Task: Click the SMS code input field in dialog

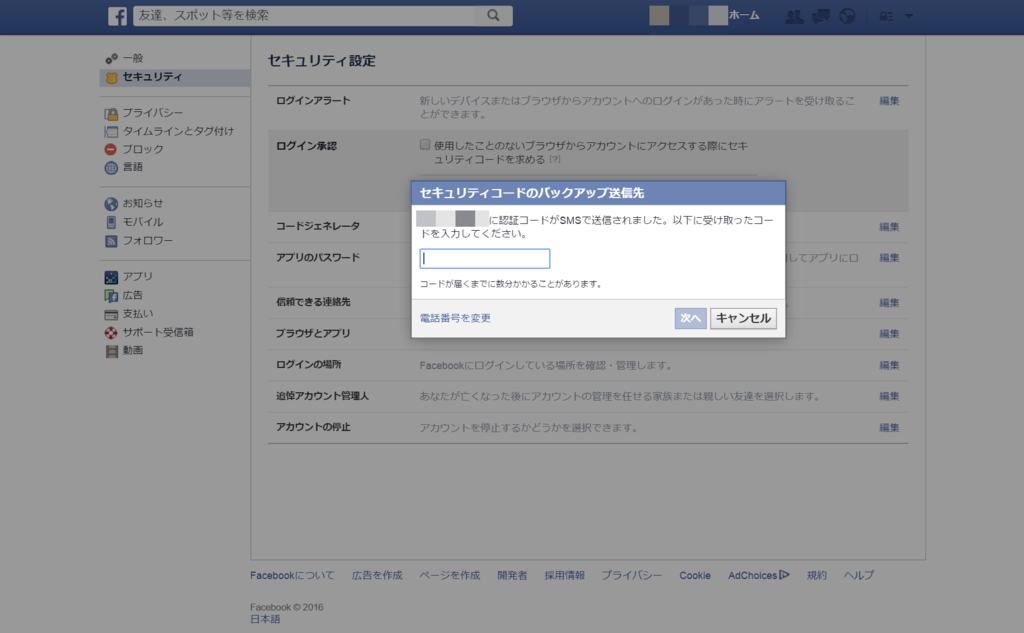Action: click(485, 259)
